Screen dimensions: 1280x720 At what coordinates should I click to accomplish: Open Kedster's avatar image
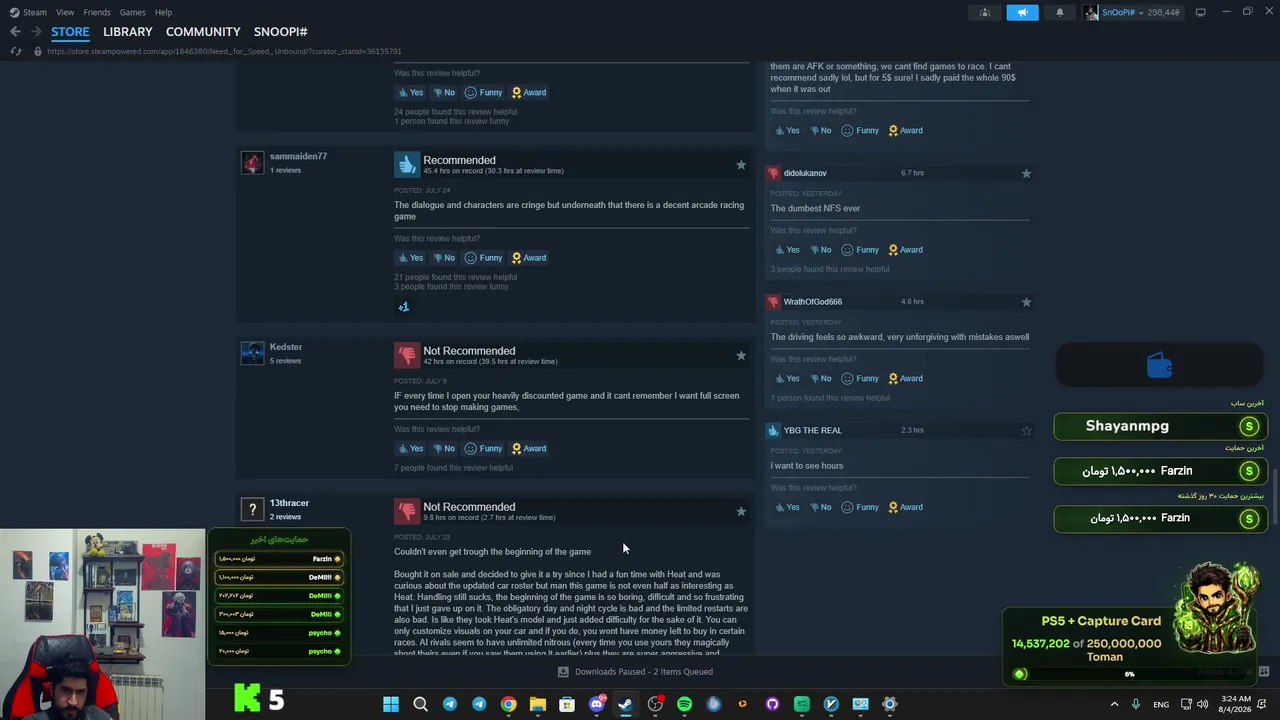point(252,353)
